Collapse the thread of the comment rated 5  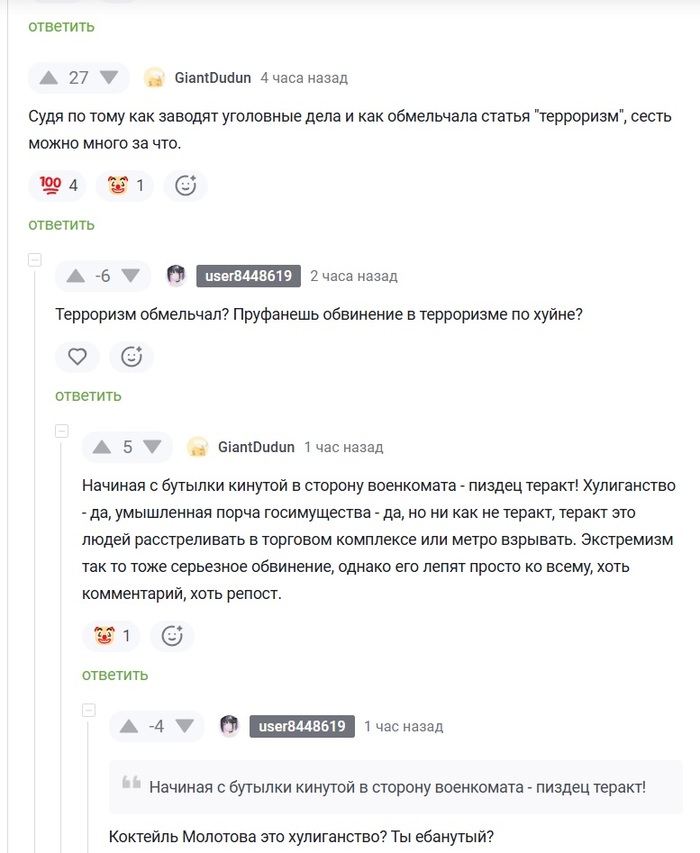62,431
